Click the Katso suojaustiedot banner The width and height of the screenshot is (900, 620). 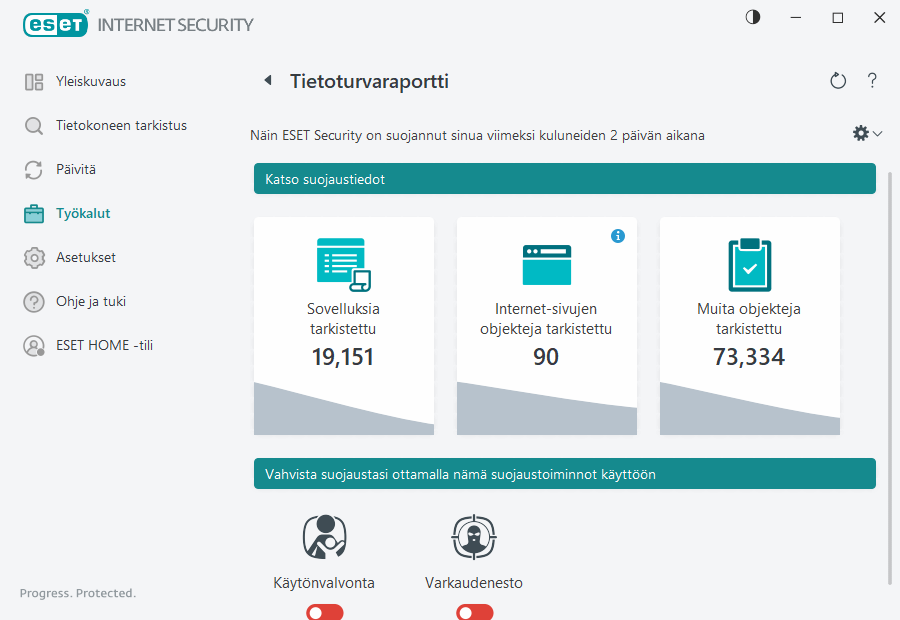pyautogui.click(x=563, y=178)
